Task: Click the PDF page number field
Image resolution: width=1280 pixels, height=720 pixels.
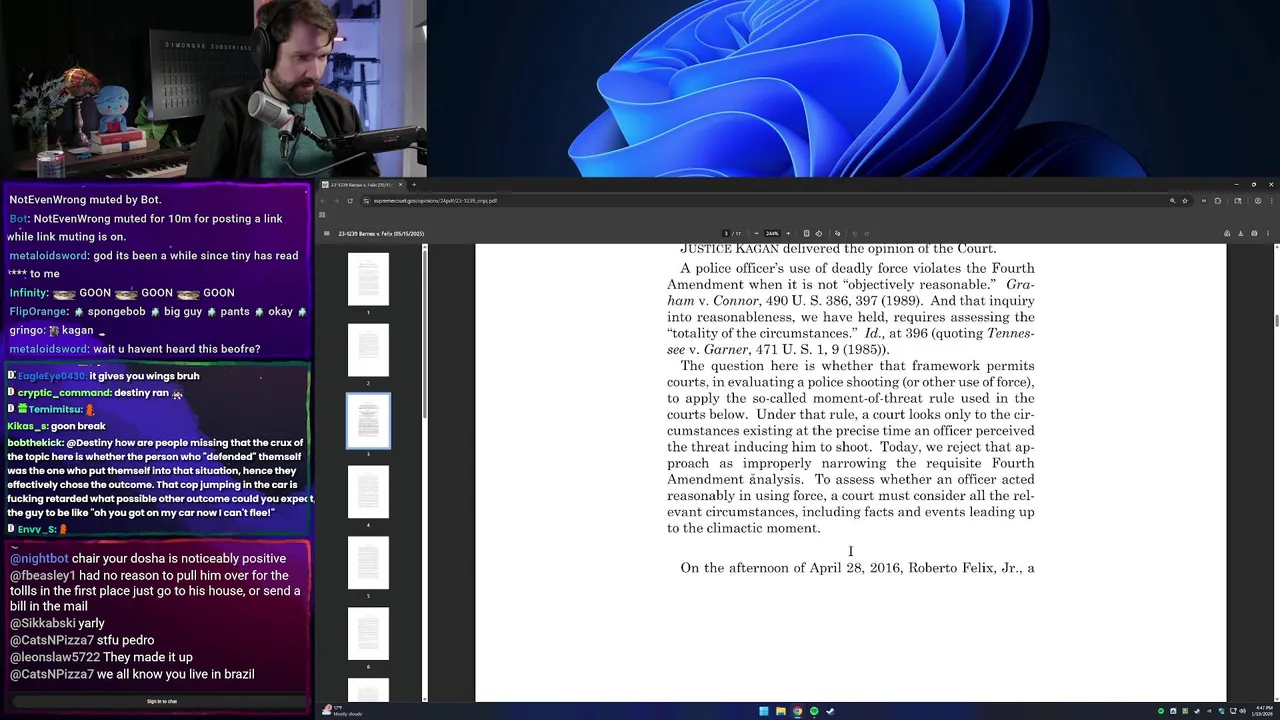Action: click(x=726, y=234)
